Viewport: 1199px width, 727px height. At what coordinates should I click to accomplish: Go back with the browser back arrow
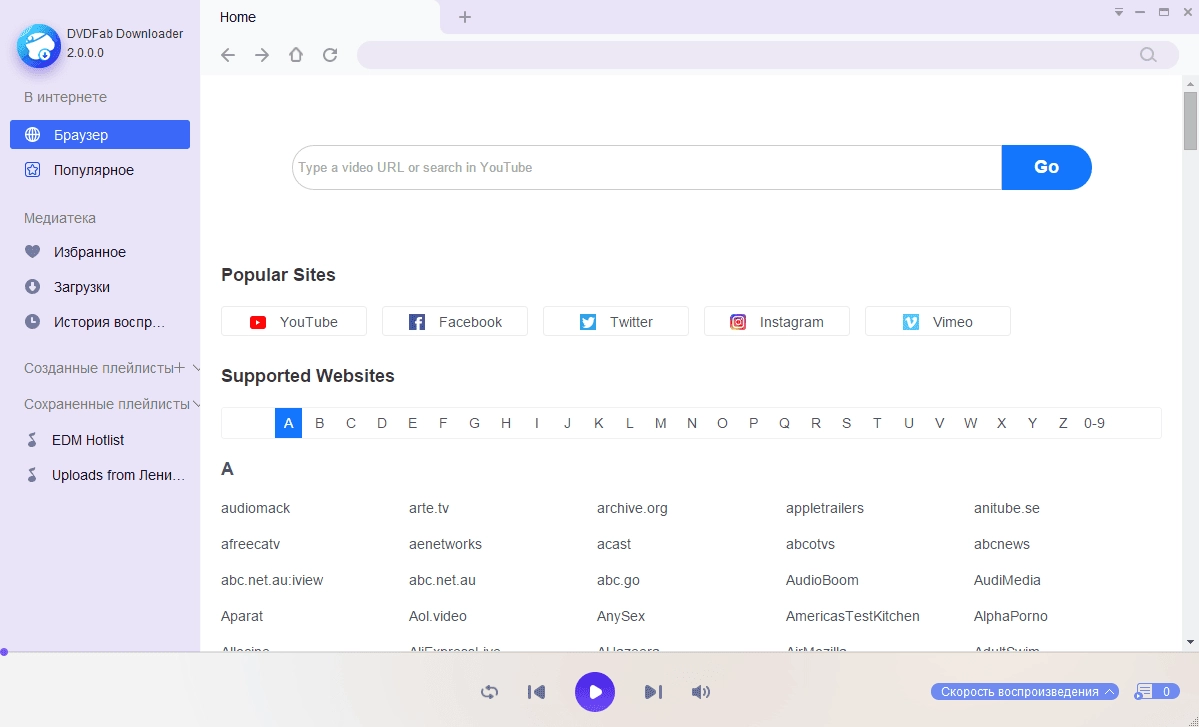pos(228,55)
